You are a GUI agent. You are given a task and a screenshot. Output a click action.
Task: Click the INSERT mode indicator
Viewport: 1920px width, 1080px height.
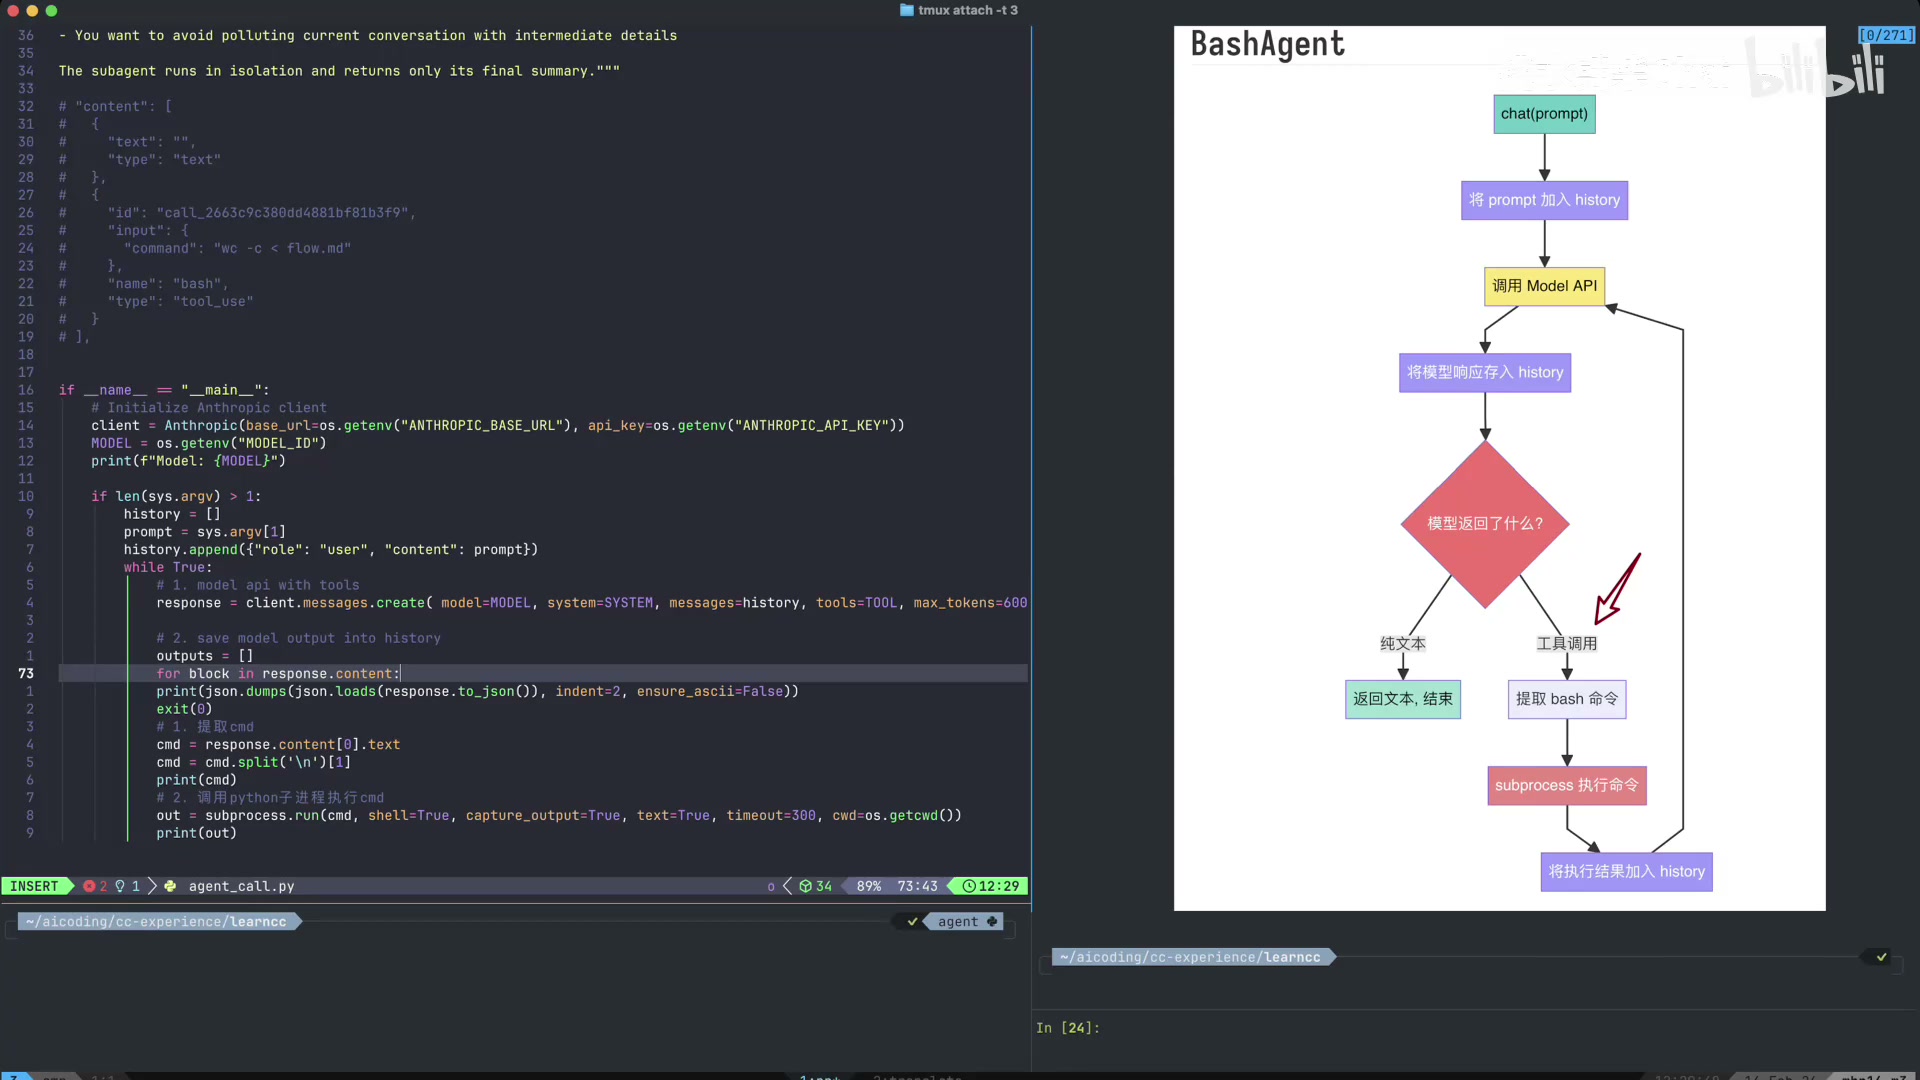[x=34, y=887]
